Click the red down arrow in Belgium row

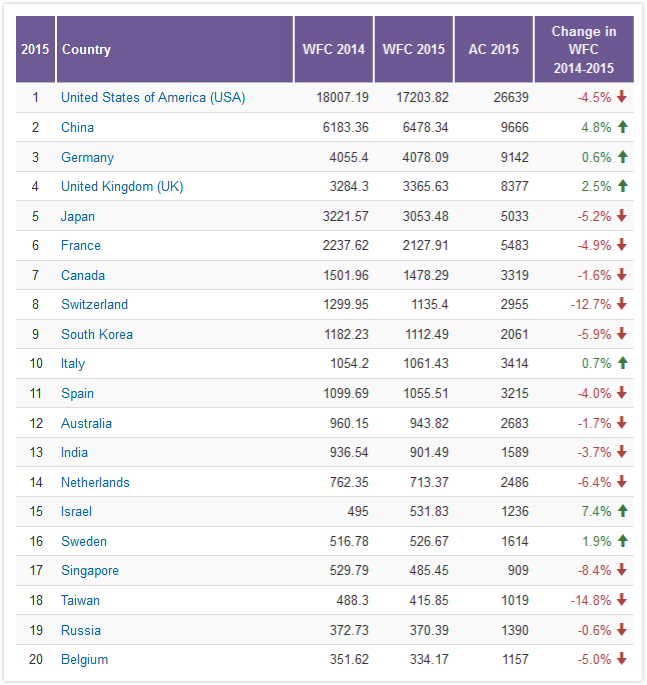(621, 659)
